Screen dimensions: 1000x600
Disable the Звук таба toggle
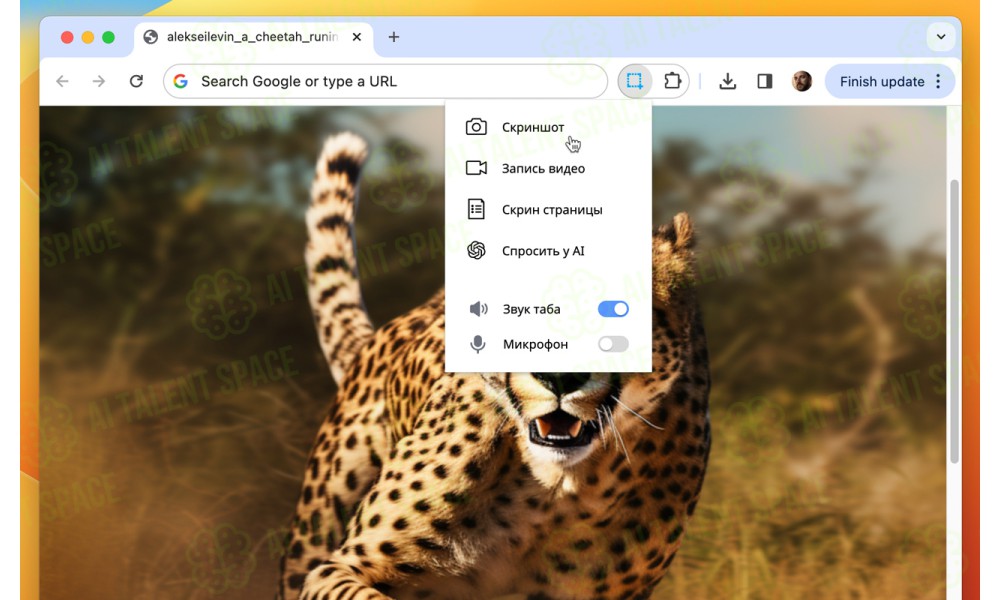tap(613, 309)
